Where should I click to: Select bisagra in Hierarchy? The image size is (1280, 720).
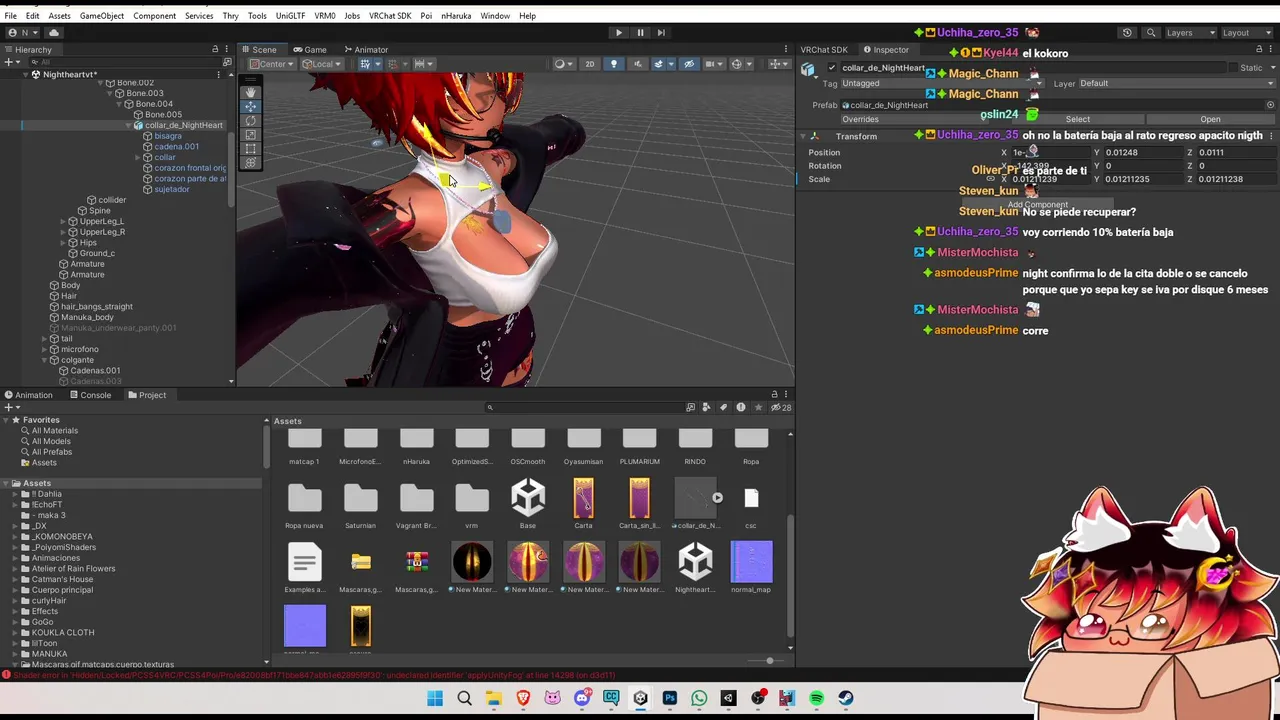pyautogui.click(x=168, y=136)
